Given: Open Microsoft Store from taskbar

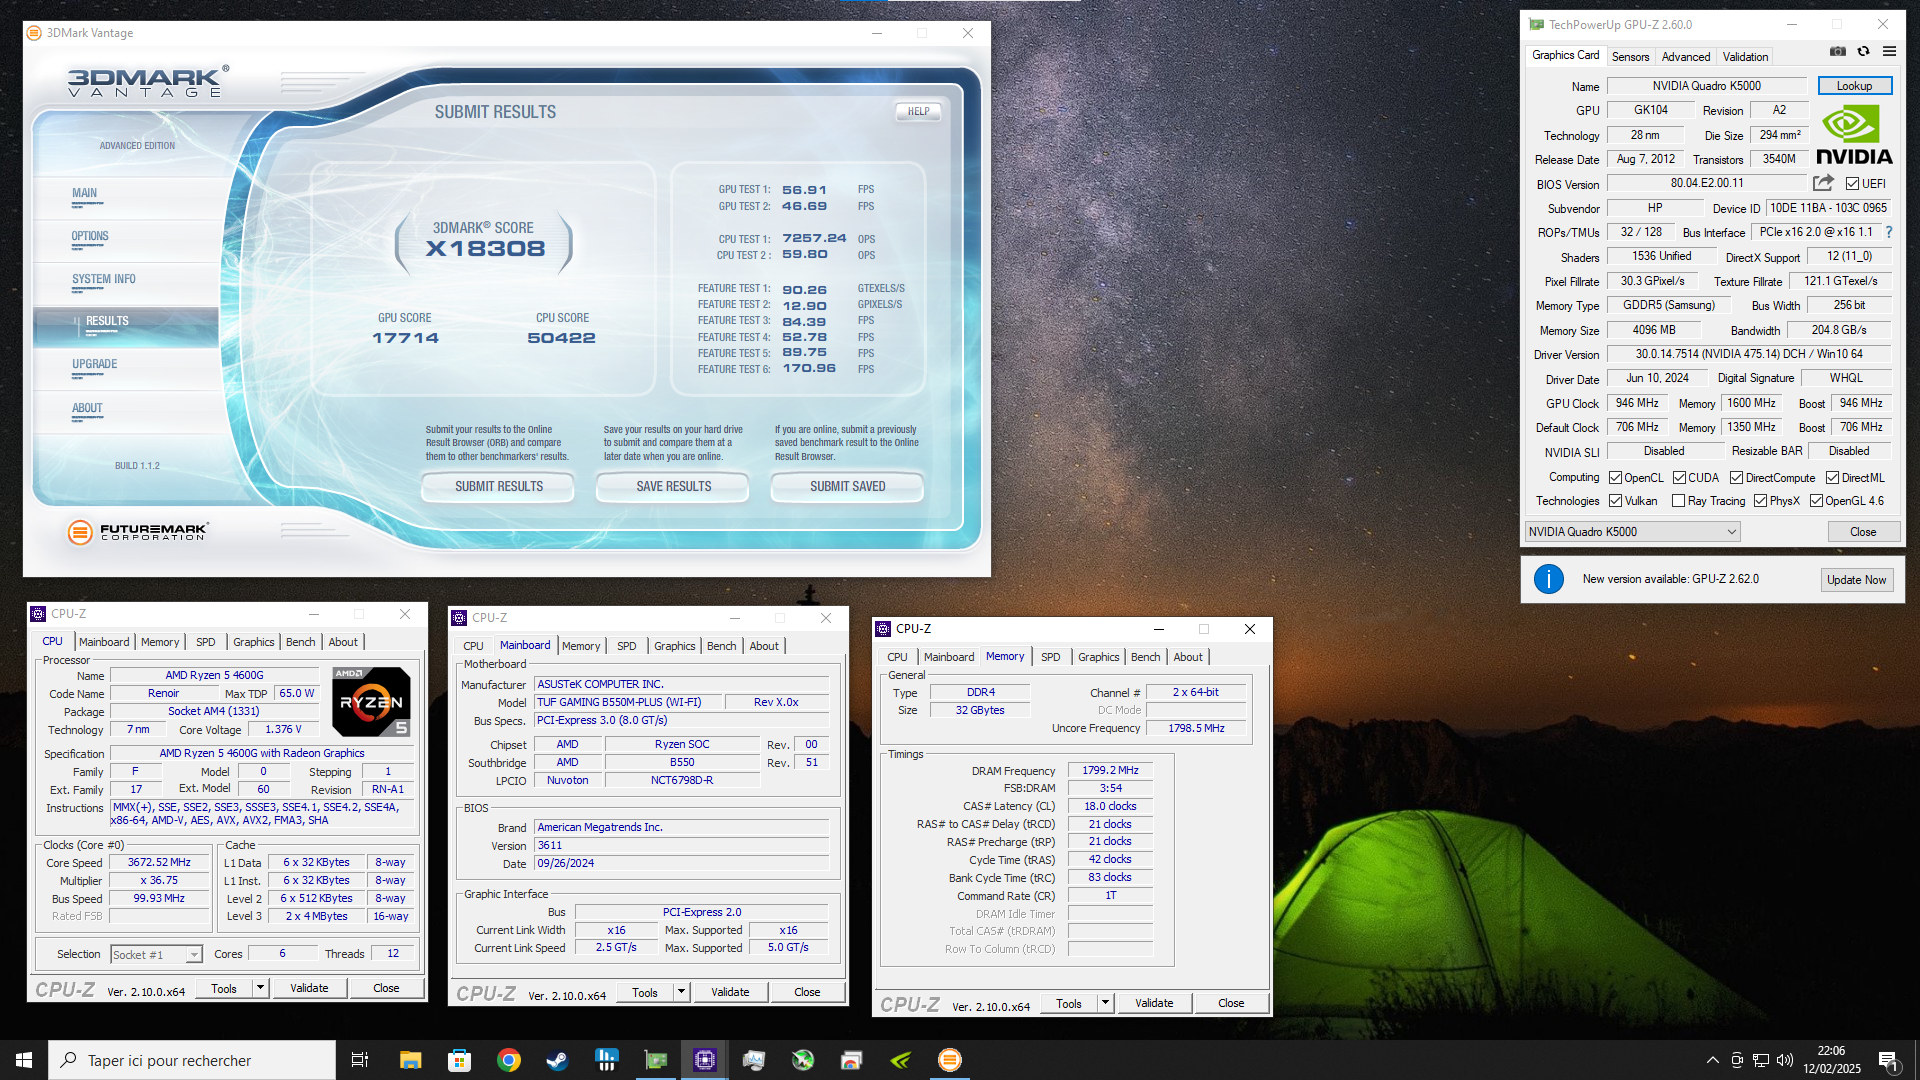Looking at the screenshot, I should [x=459, y=1060].
